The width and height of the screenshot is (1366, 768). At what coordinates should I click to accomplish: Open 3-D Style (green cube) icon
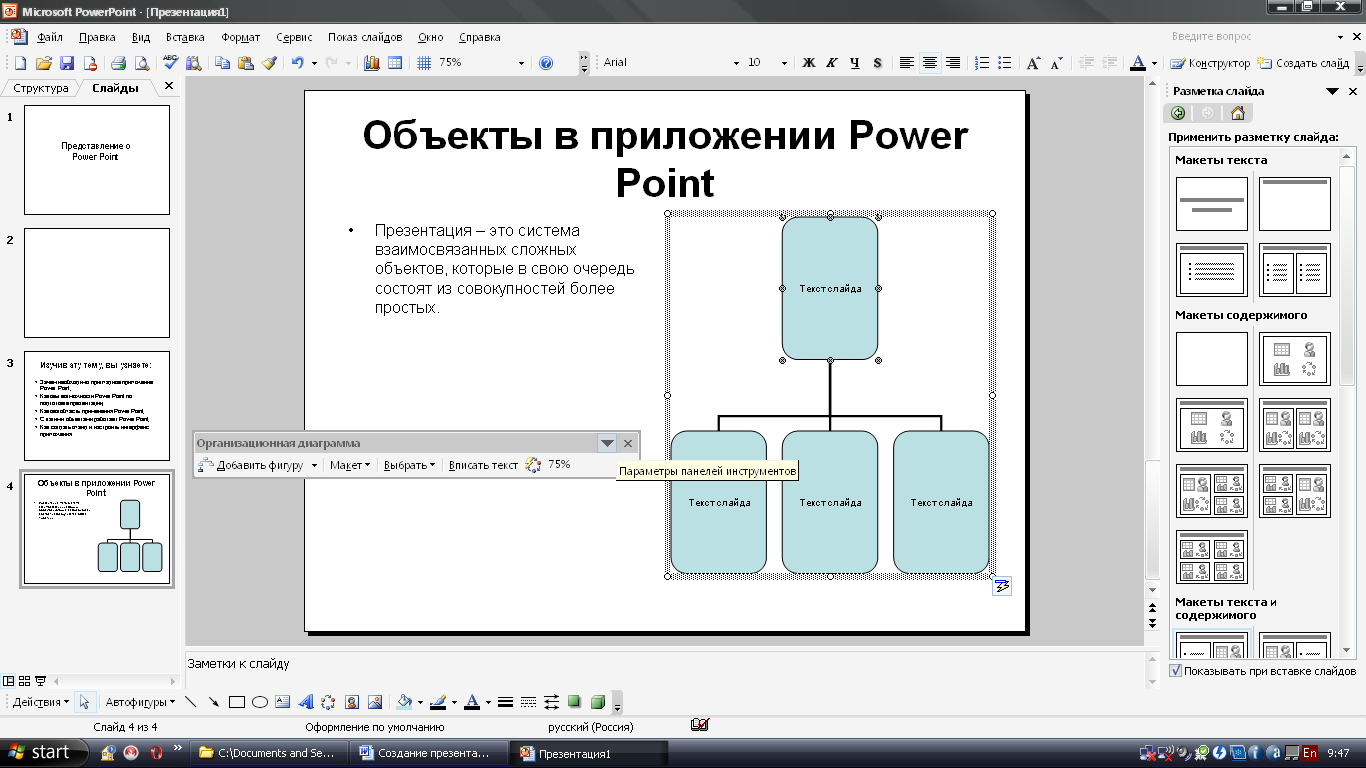[597, 702]
